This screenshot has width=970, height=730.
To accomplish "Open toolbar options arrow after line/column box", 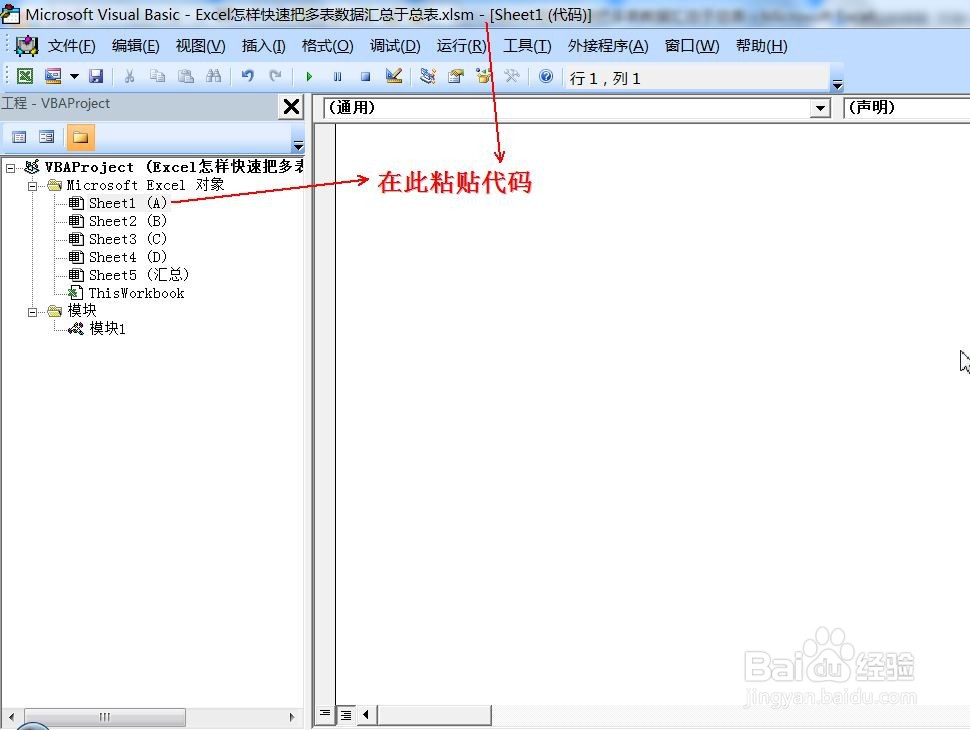I will [x=837, y=85].
